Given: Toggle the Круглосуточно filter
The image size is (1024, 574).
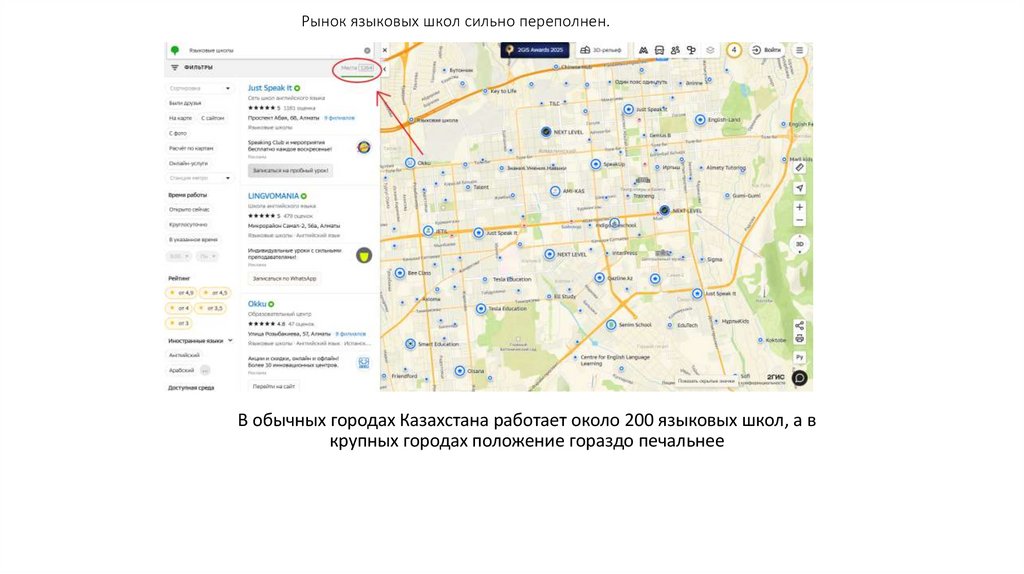Looking at the screenshot, I should click(188, 225).
